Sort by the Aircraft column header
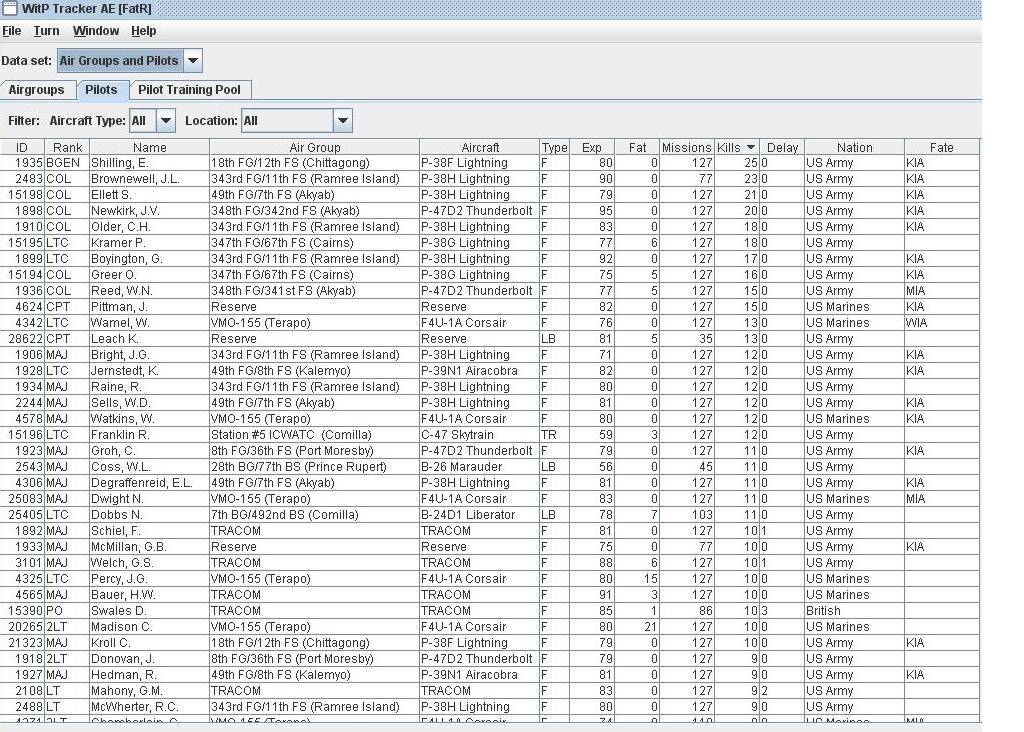1024x732 pixels. tap(480, 148)
